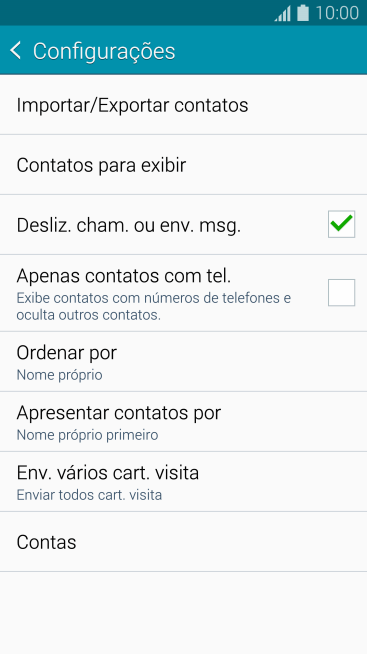Tap the back arrow icon
This screenshot has height=654, width=367.
15,51
